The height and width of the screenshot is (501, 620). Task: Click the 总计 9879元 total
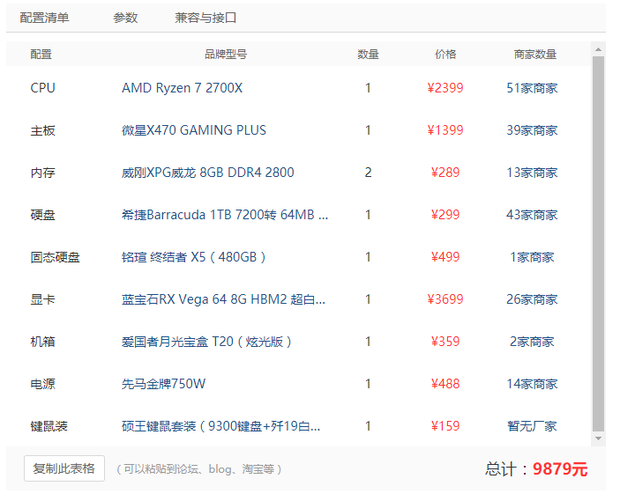[x=536, y=469]
